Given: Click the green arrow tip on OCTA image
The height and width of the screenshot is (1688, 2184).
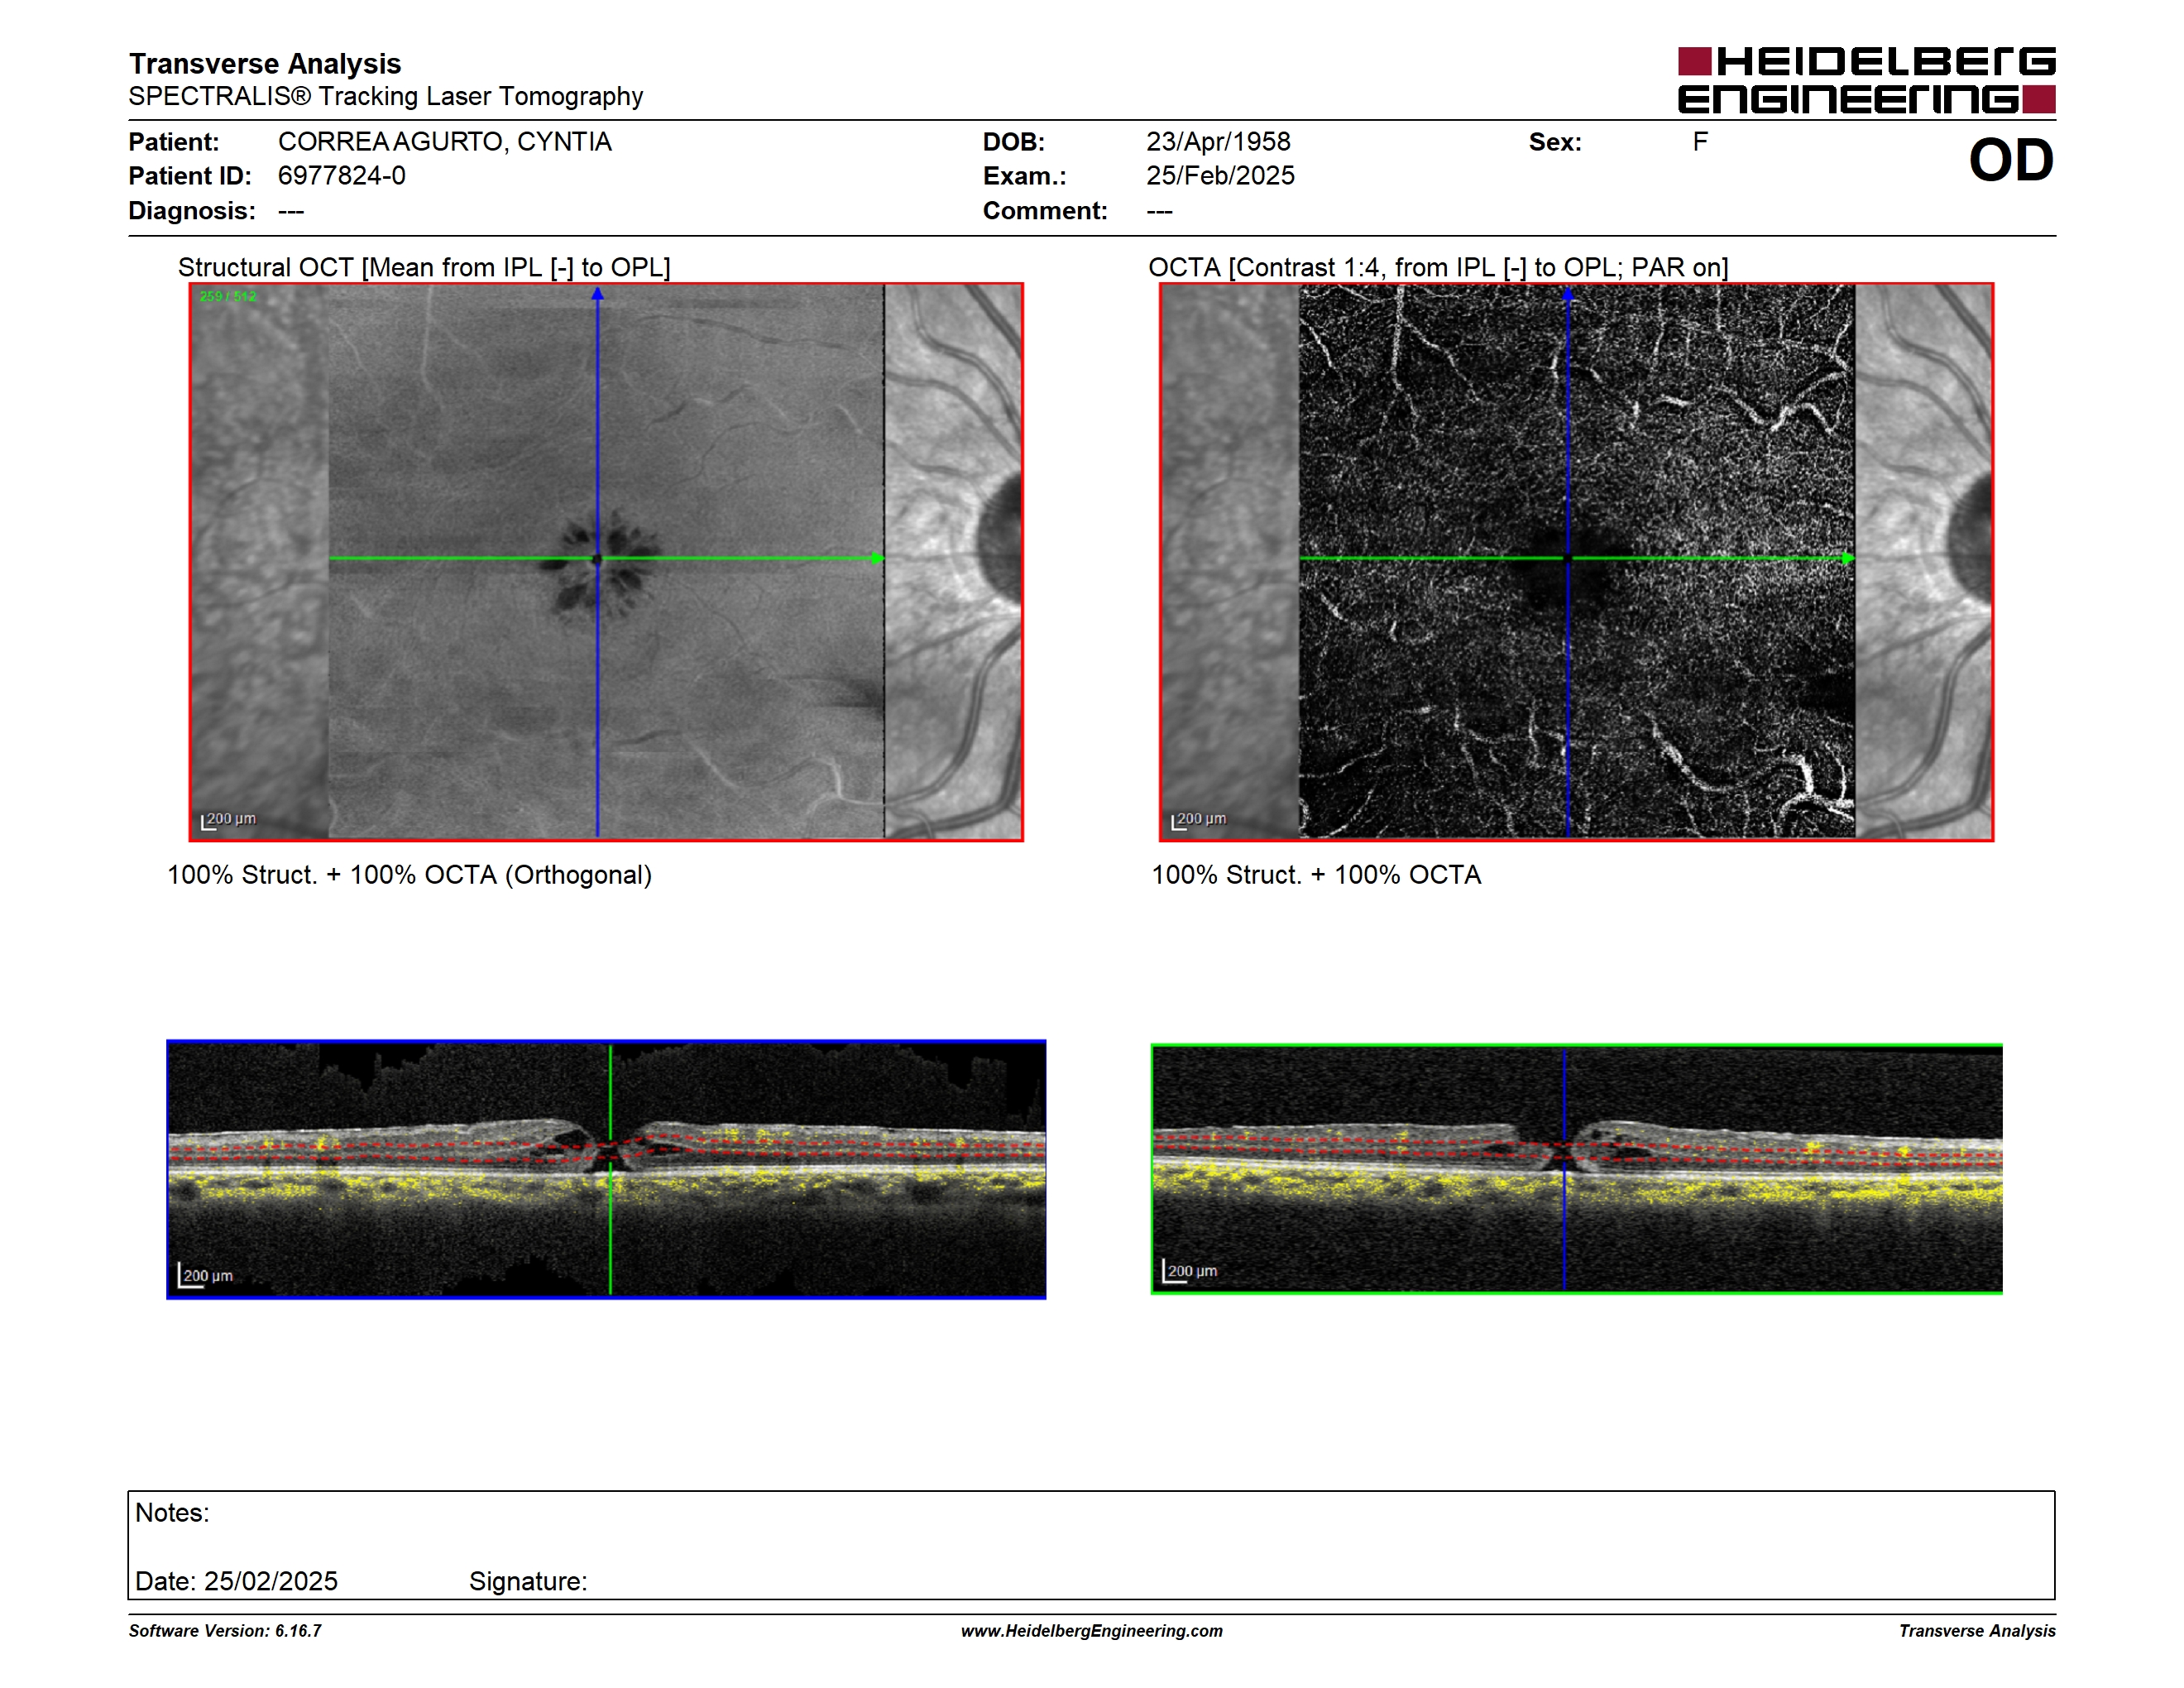Looking at the screenshot, I should (x=1848, y=558).
